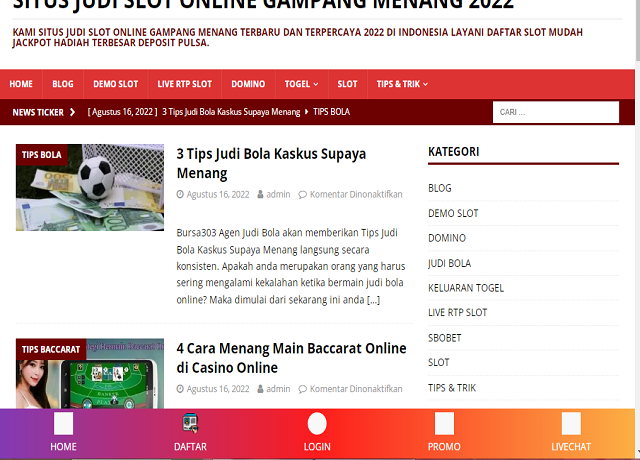The width and height of the screenshot is (640, 460).
Task: Choose SBOBET from the Kategori list
Action: click(444, 338)
